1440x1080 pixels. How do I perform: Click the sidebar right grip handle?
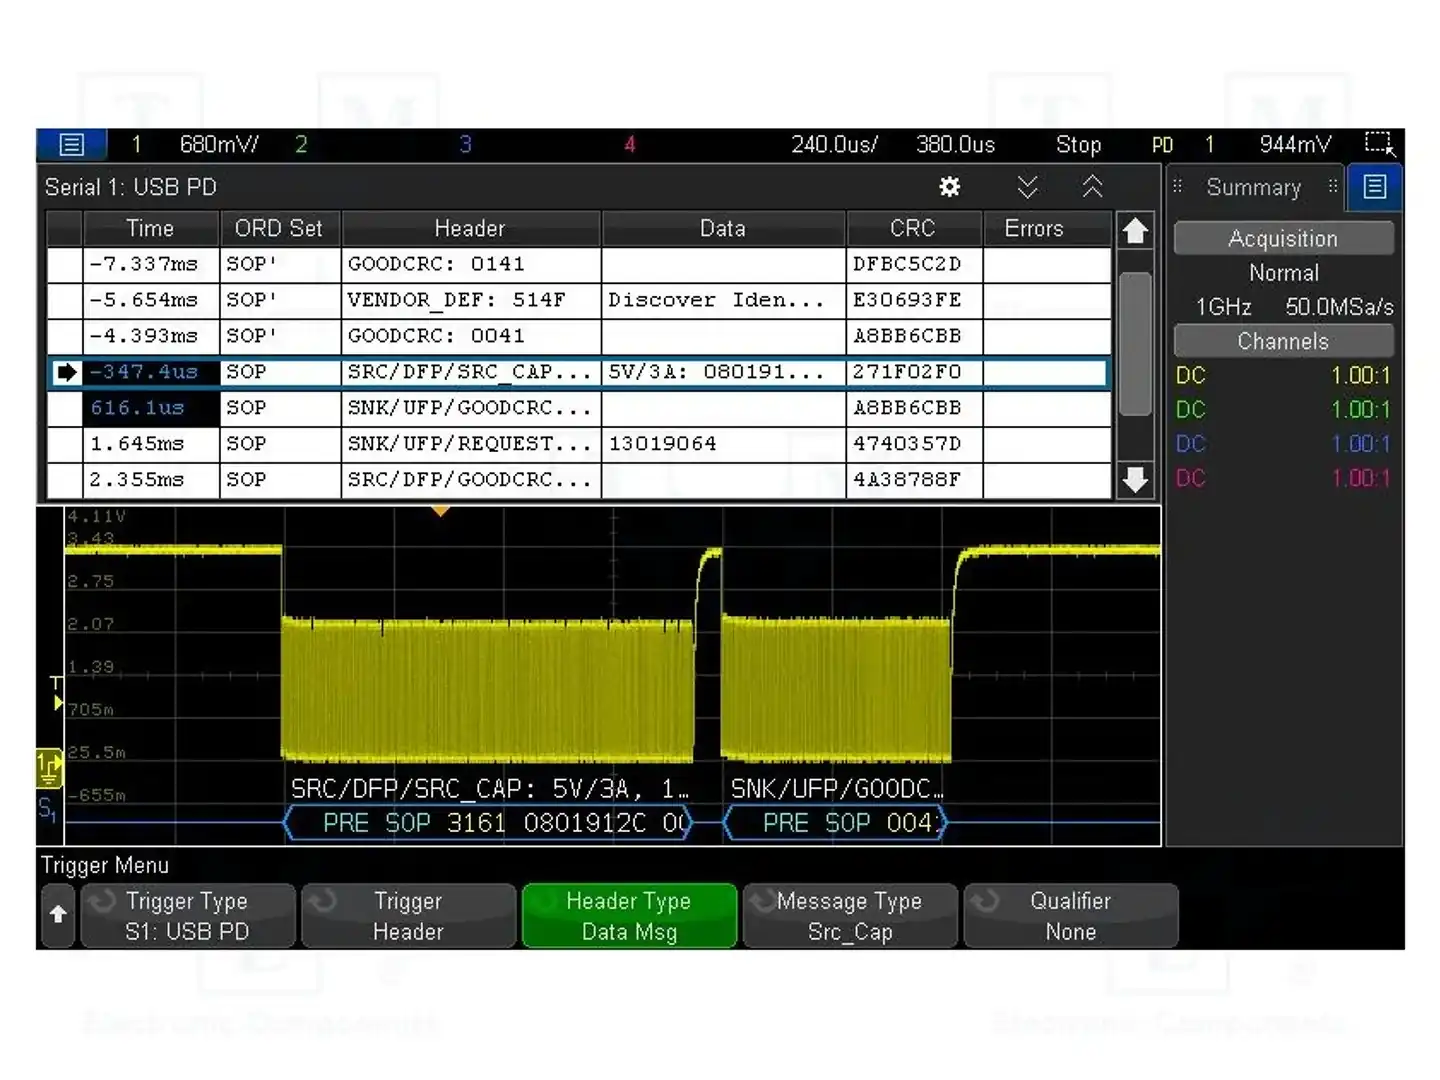[x=1332, y=186]
